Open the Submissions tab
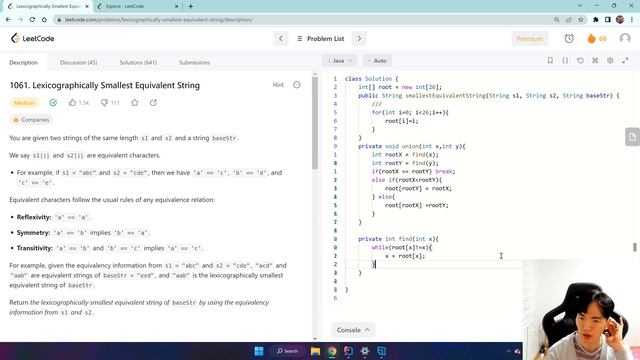The image size is (640, 360). tap(194, 62)
